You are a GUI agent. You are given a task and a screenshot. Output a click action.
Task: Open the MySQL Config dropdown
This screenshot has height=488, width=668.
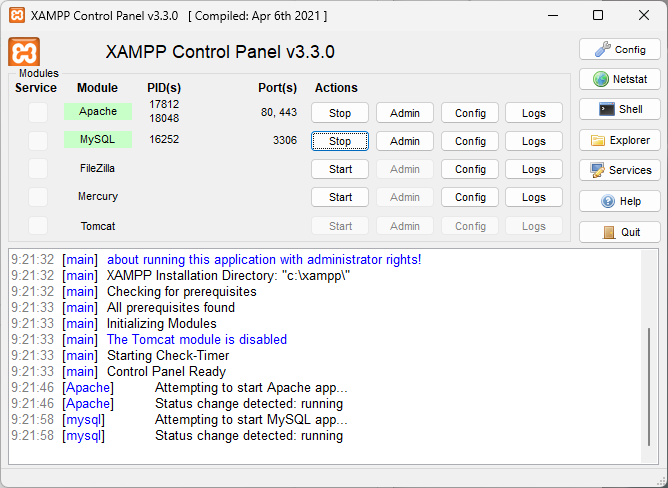[470, 141]
